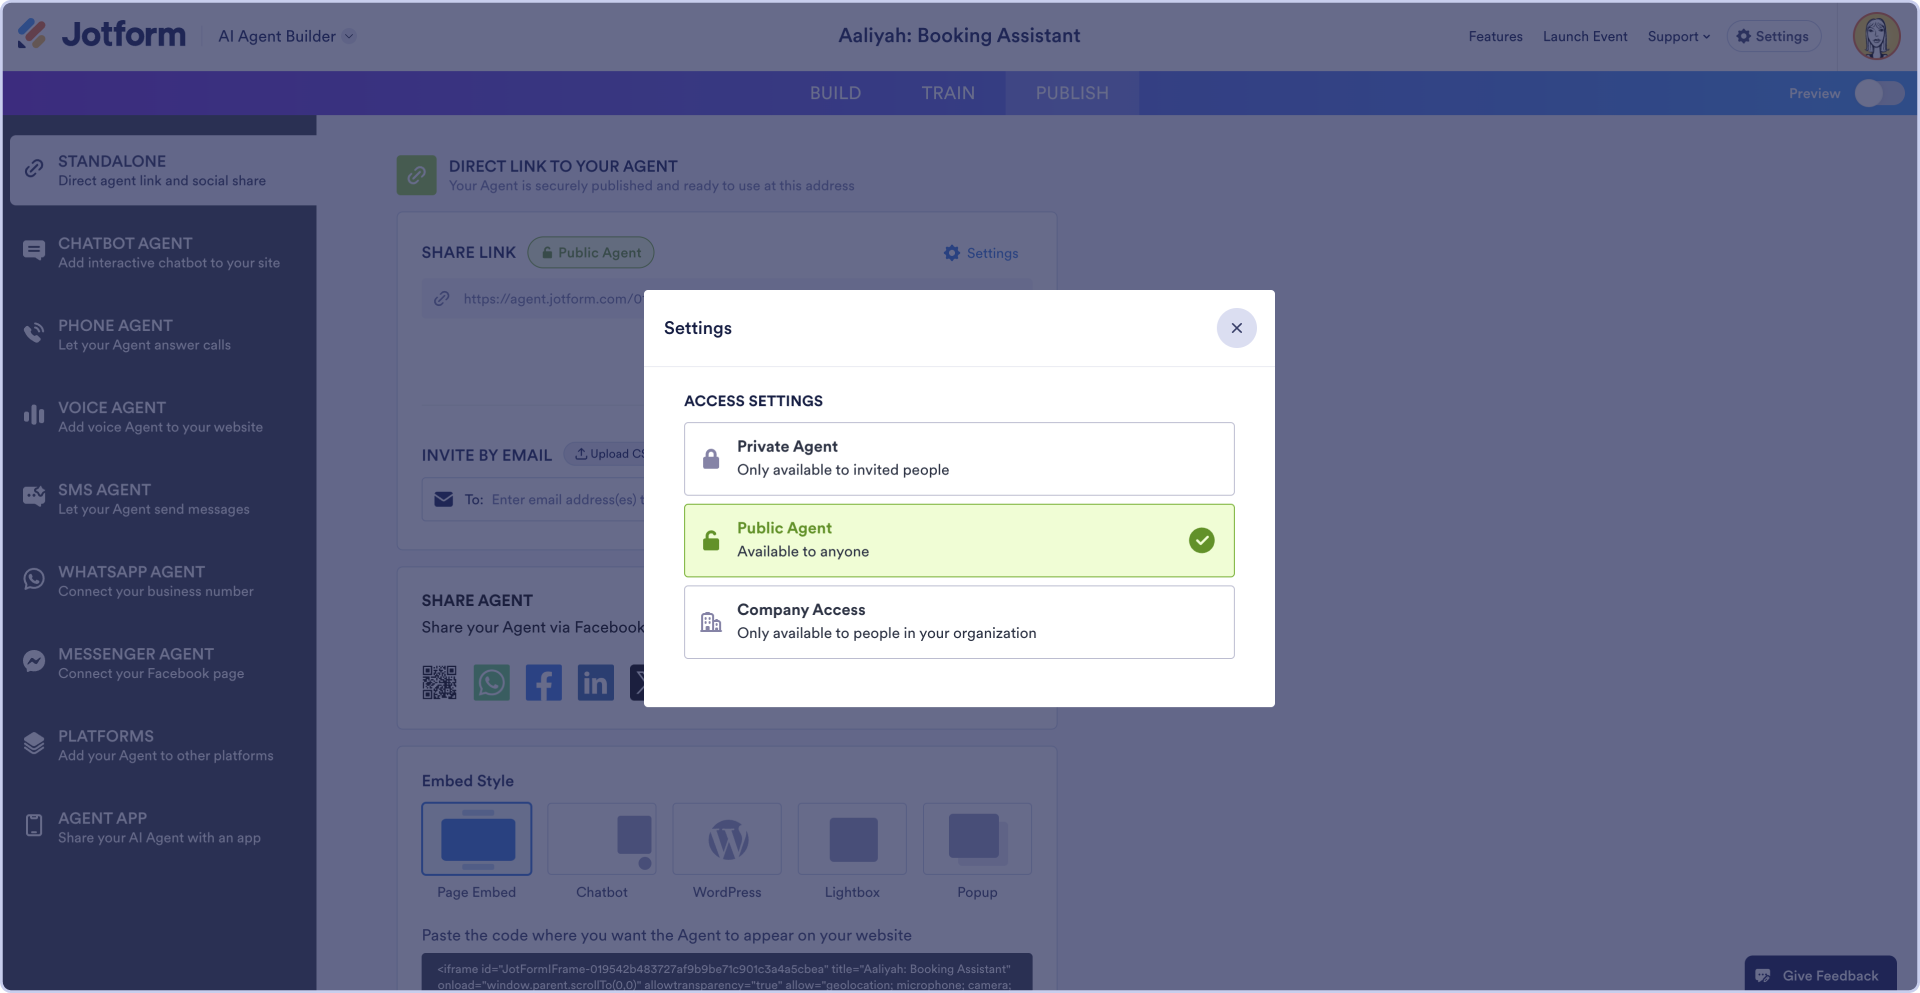Open Share Link settings gear

(981, 253)
